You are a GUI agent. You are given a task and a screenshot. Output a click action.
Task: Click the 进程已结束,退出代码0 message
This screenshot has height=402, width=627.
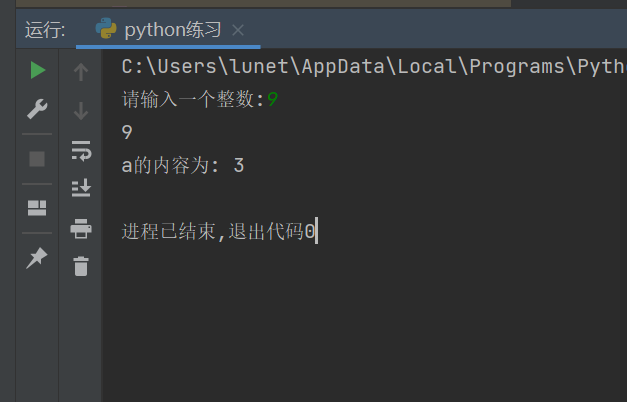(218, 231)
